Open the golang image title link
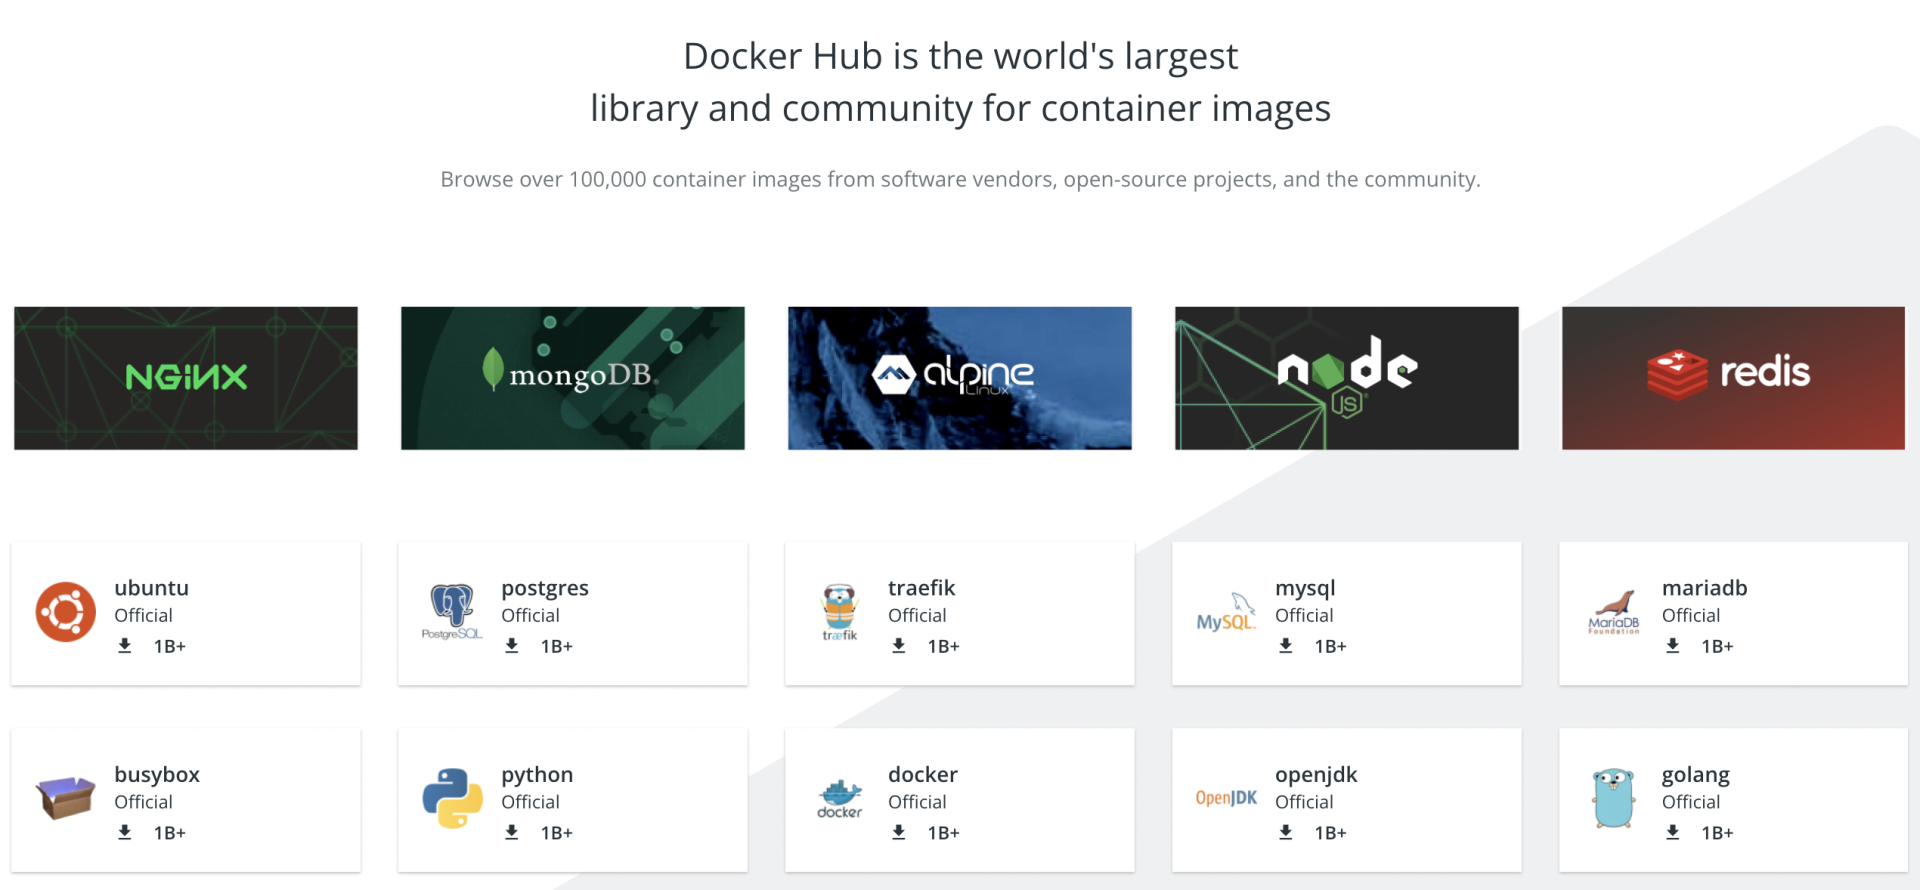Image resolution: width=1920 pixels, height=890 pixels. [x=1696, y=775]
